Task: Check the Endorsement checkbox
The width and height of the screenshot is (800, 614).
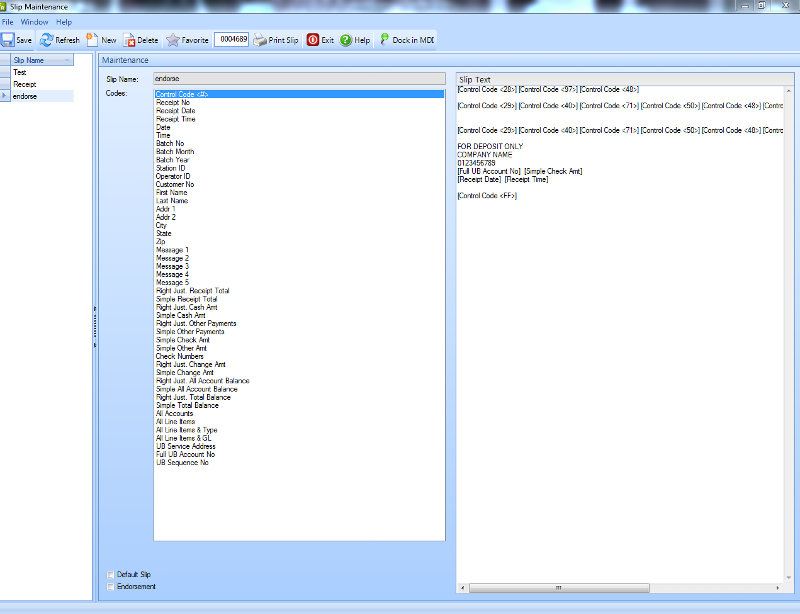Action: pyautogui.click(x=110, y=586)
